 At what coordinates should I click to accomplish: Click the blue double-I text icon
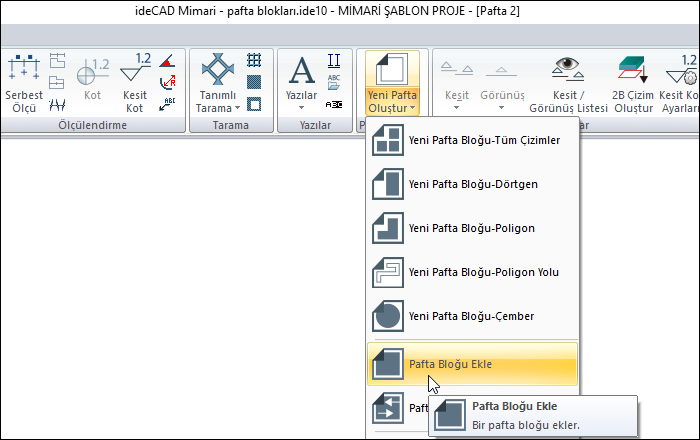point(334,60)
